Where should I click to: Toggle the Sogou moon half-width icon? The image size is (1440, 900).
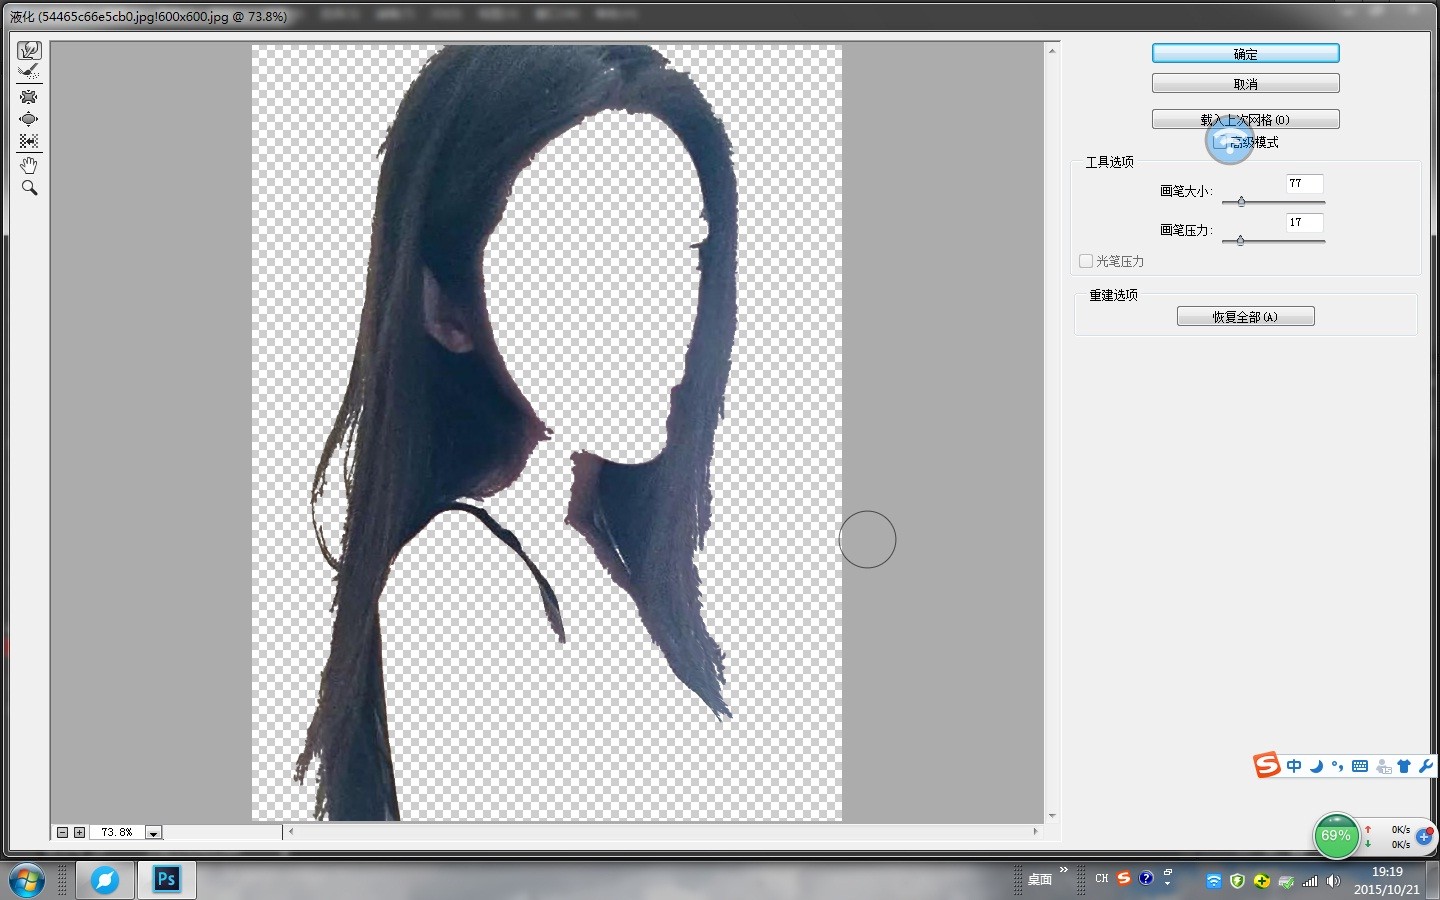[x=1316, y=766]
